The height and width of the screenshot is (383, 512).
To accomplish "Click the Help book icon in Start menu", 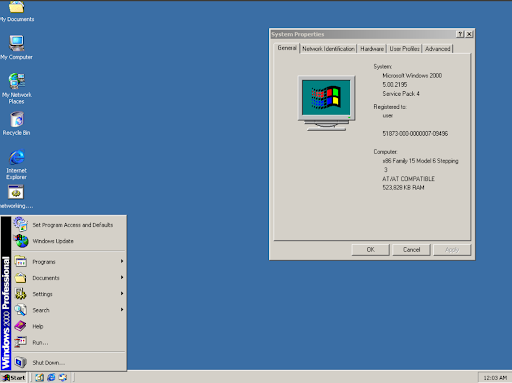I will pos(21,326).
